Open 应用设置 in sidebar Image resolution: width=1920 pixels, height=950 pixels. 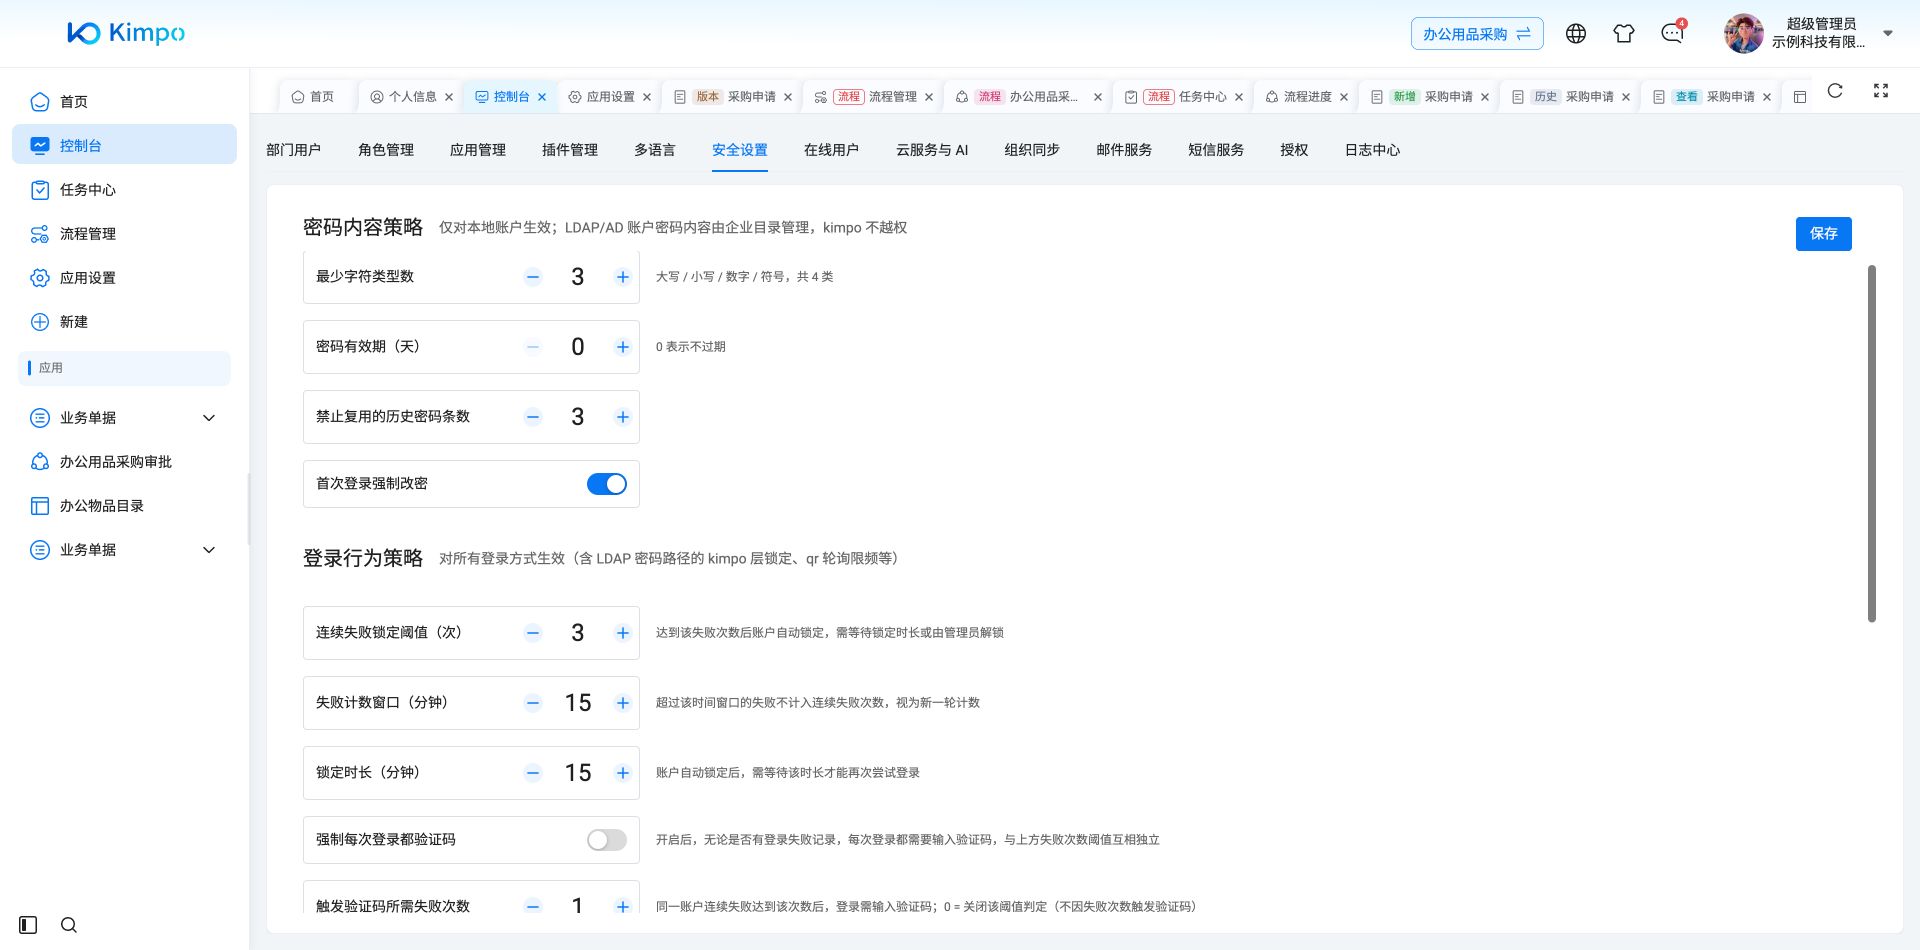(x=124, y=278)
